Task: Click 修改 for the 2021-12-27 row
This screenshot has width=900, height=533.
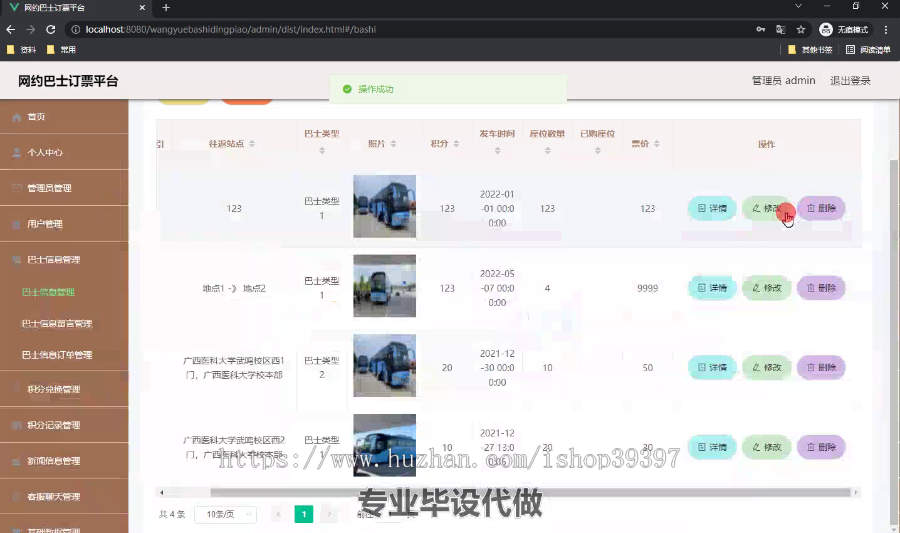Action: point(766,447)
